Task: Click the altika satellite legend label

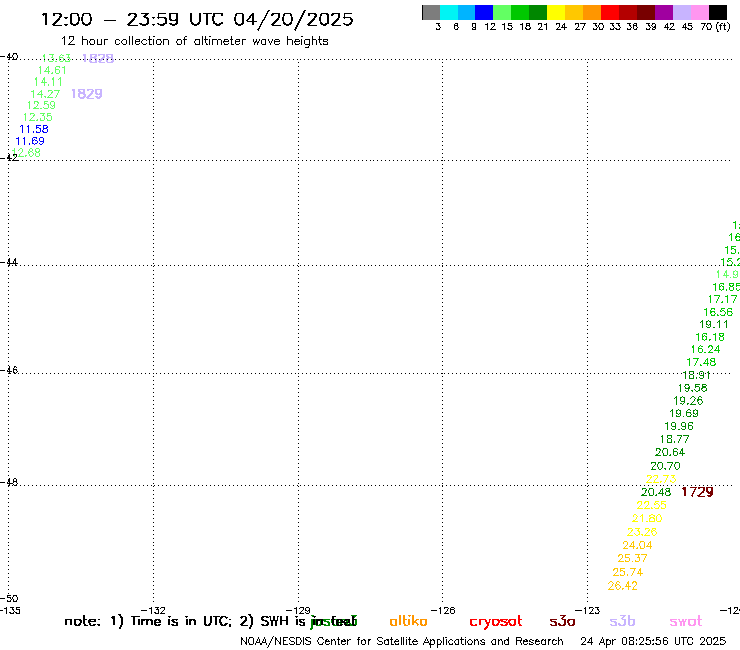Action: point(408,621)
